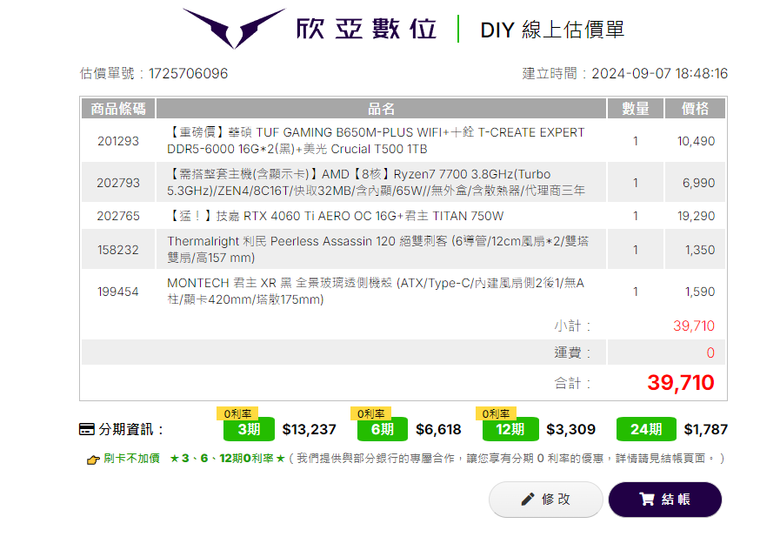The image size is (780, 537).
Task: Click the 數量 column header
Action: click(x=635, y=108)
